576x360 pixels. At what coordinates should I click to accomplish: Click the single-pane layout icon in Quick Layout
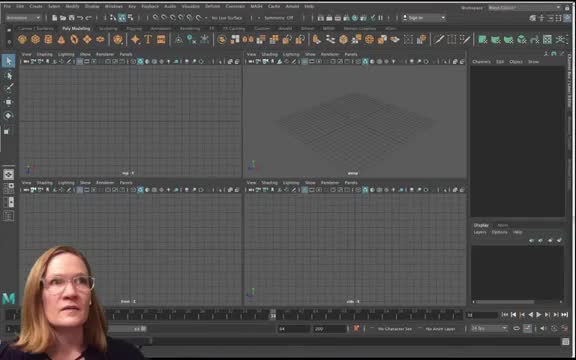click(9, 174)
